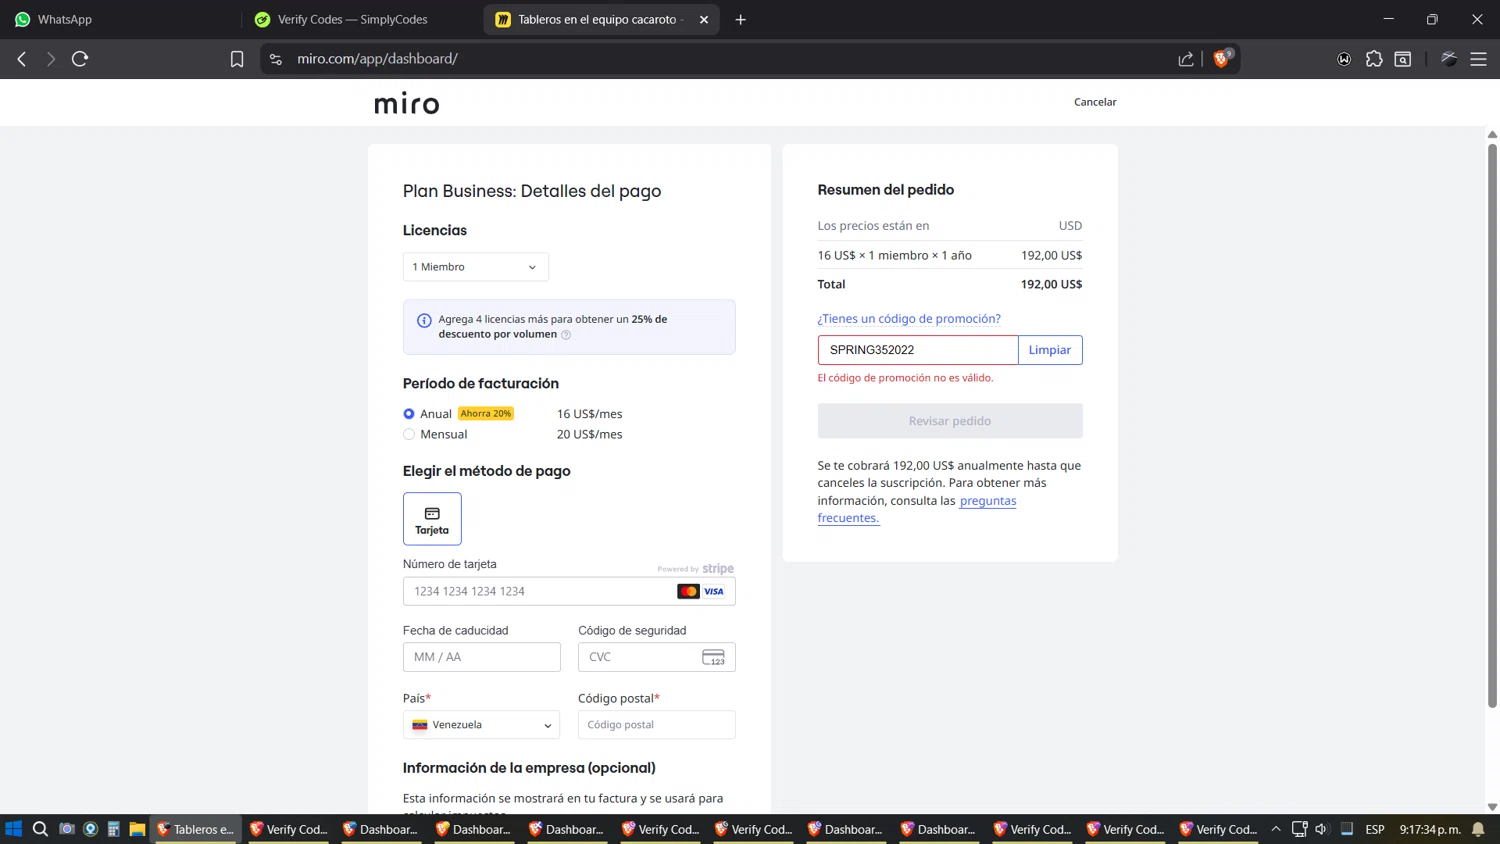Click the 192,00 US$ Total amount

pos(1051,285)
